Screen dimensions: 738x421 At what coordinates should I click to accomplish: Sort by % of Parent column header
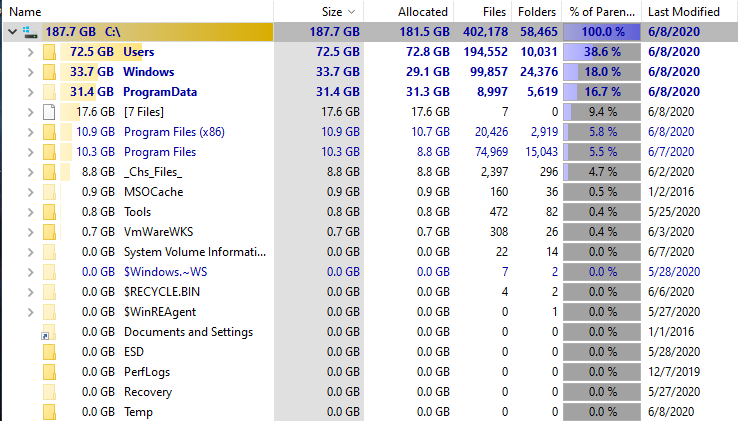click(602, 12)
